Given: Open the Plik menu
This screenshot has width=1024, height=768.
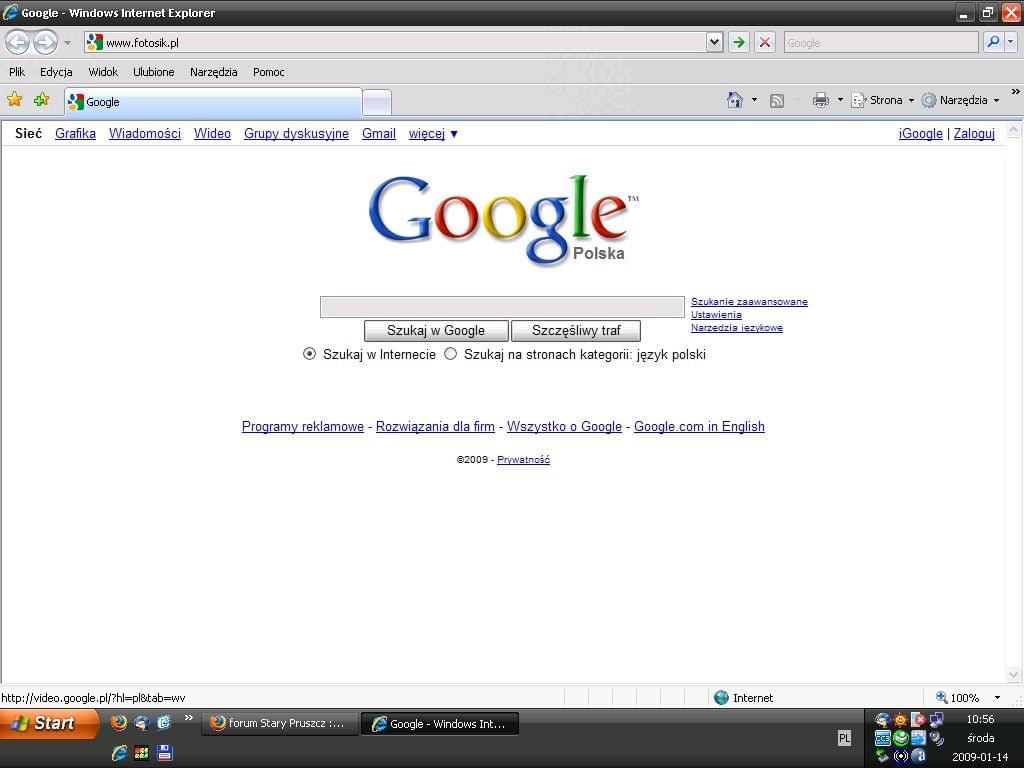Looking at the screenshot, I should point(17,72).
